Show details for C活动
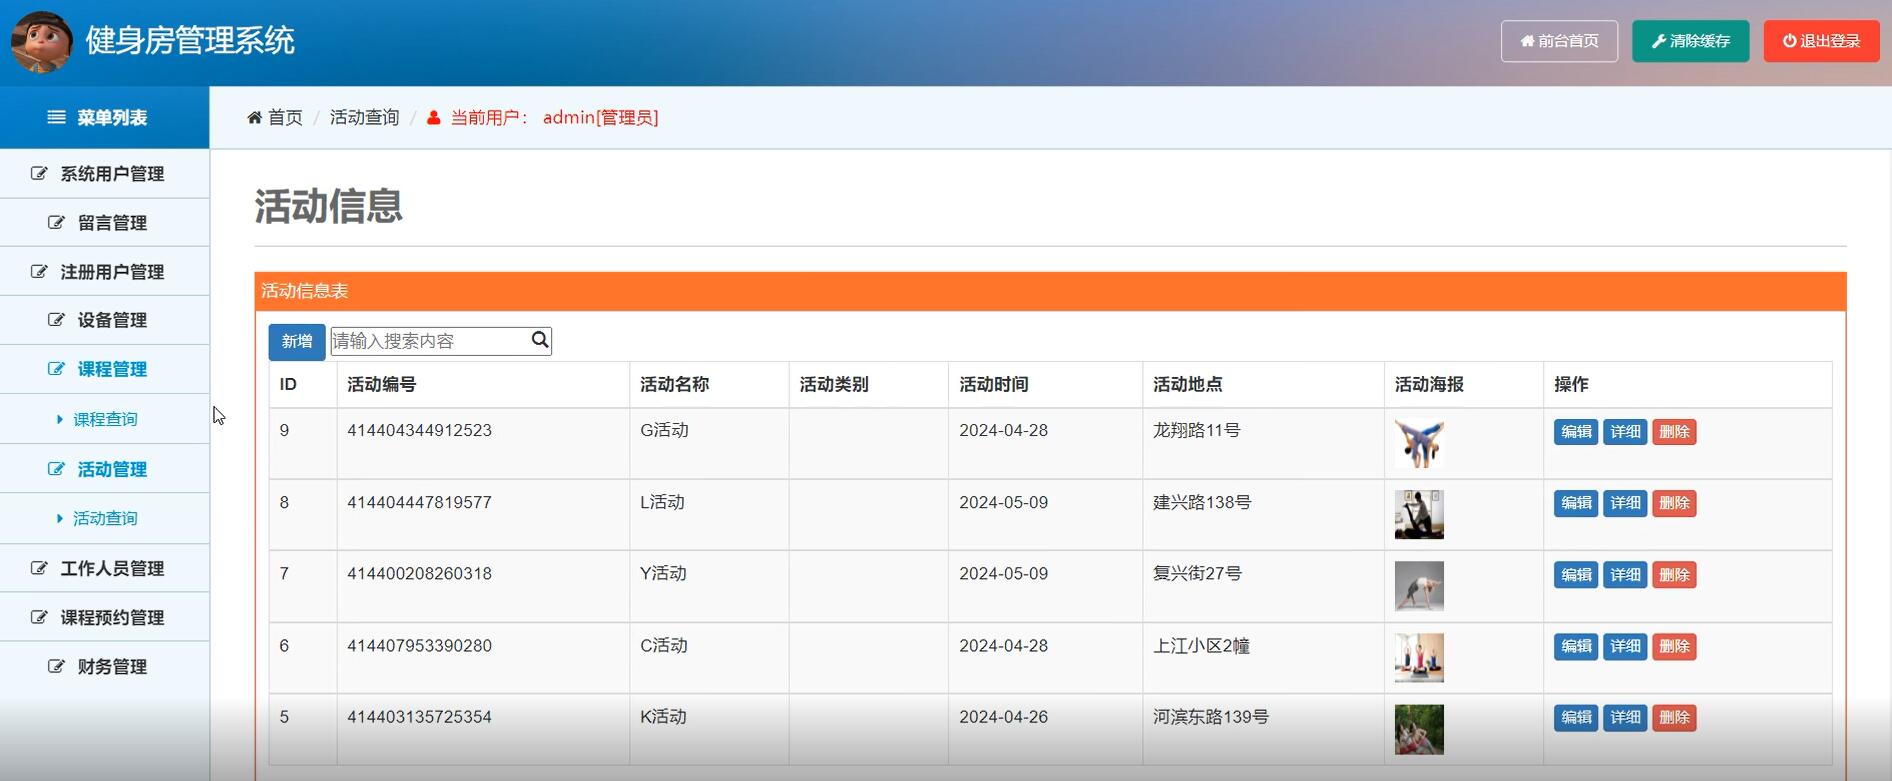Screen dimensions: 1892x781 pos(1625,646)
